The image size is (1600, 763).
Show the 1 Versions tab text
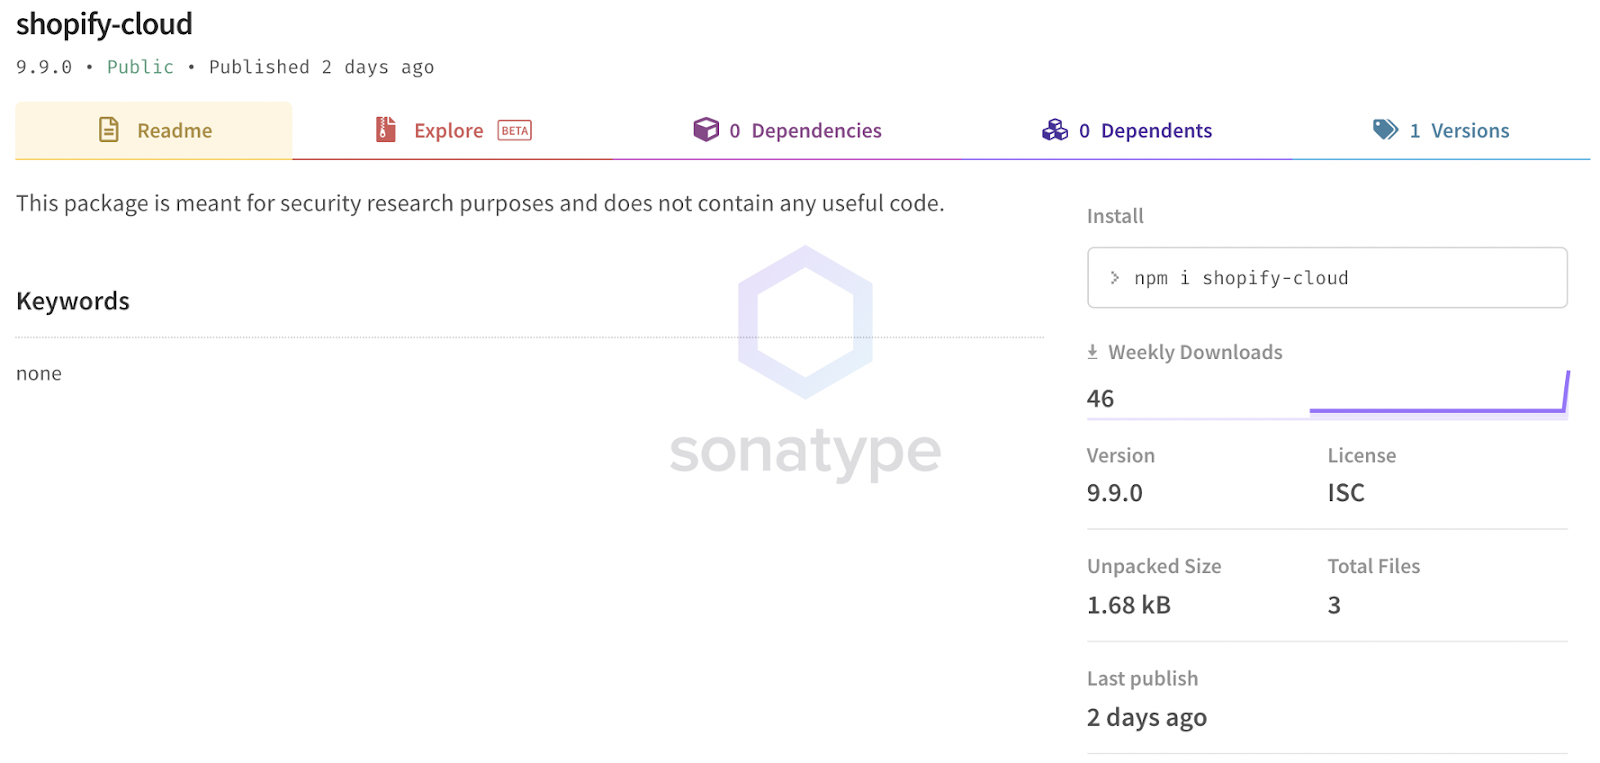(x=1459, y=131)
